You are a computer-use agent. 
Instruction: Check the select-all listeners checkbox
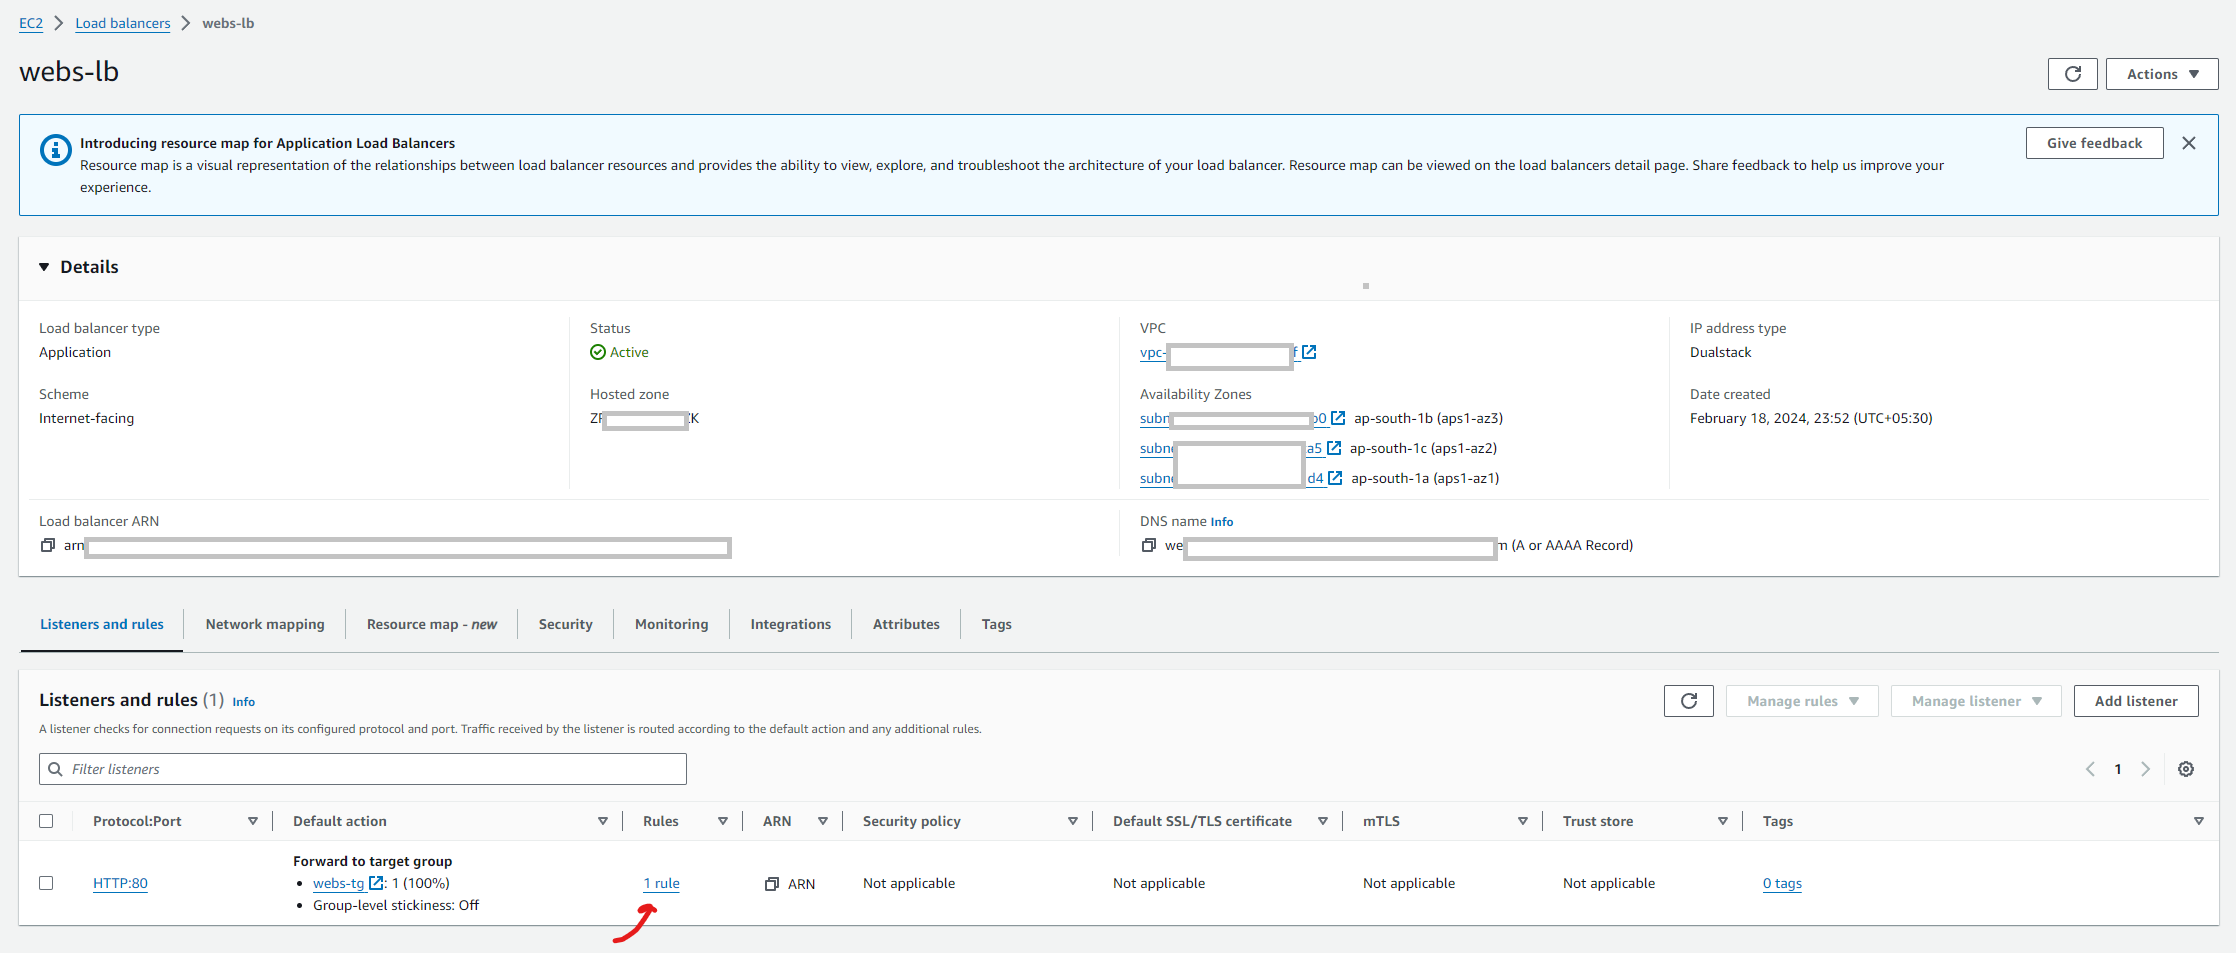(46, 821)
